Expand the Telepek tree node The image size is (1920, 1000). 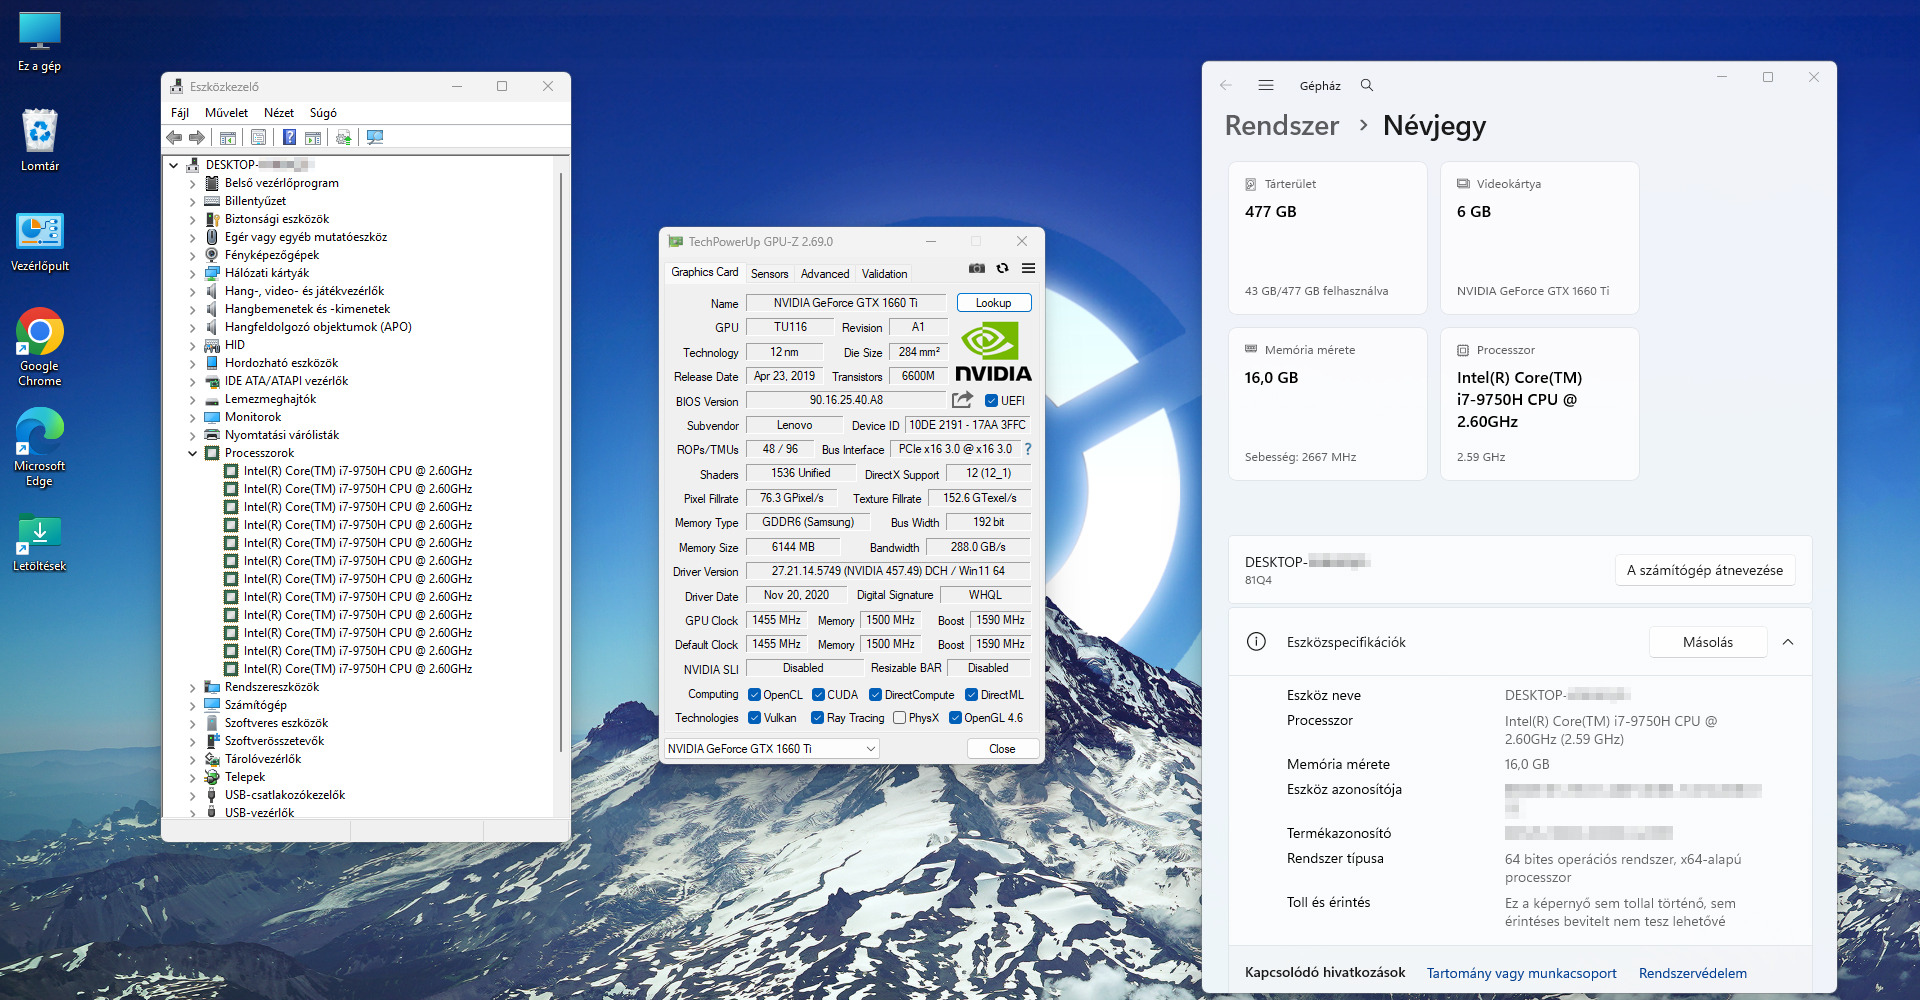click(193, 777)
